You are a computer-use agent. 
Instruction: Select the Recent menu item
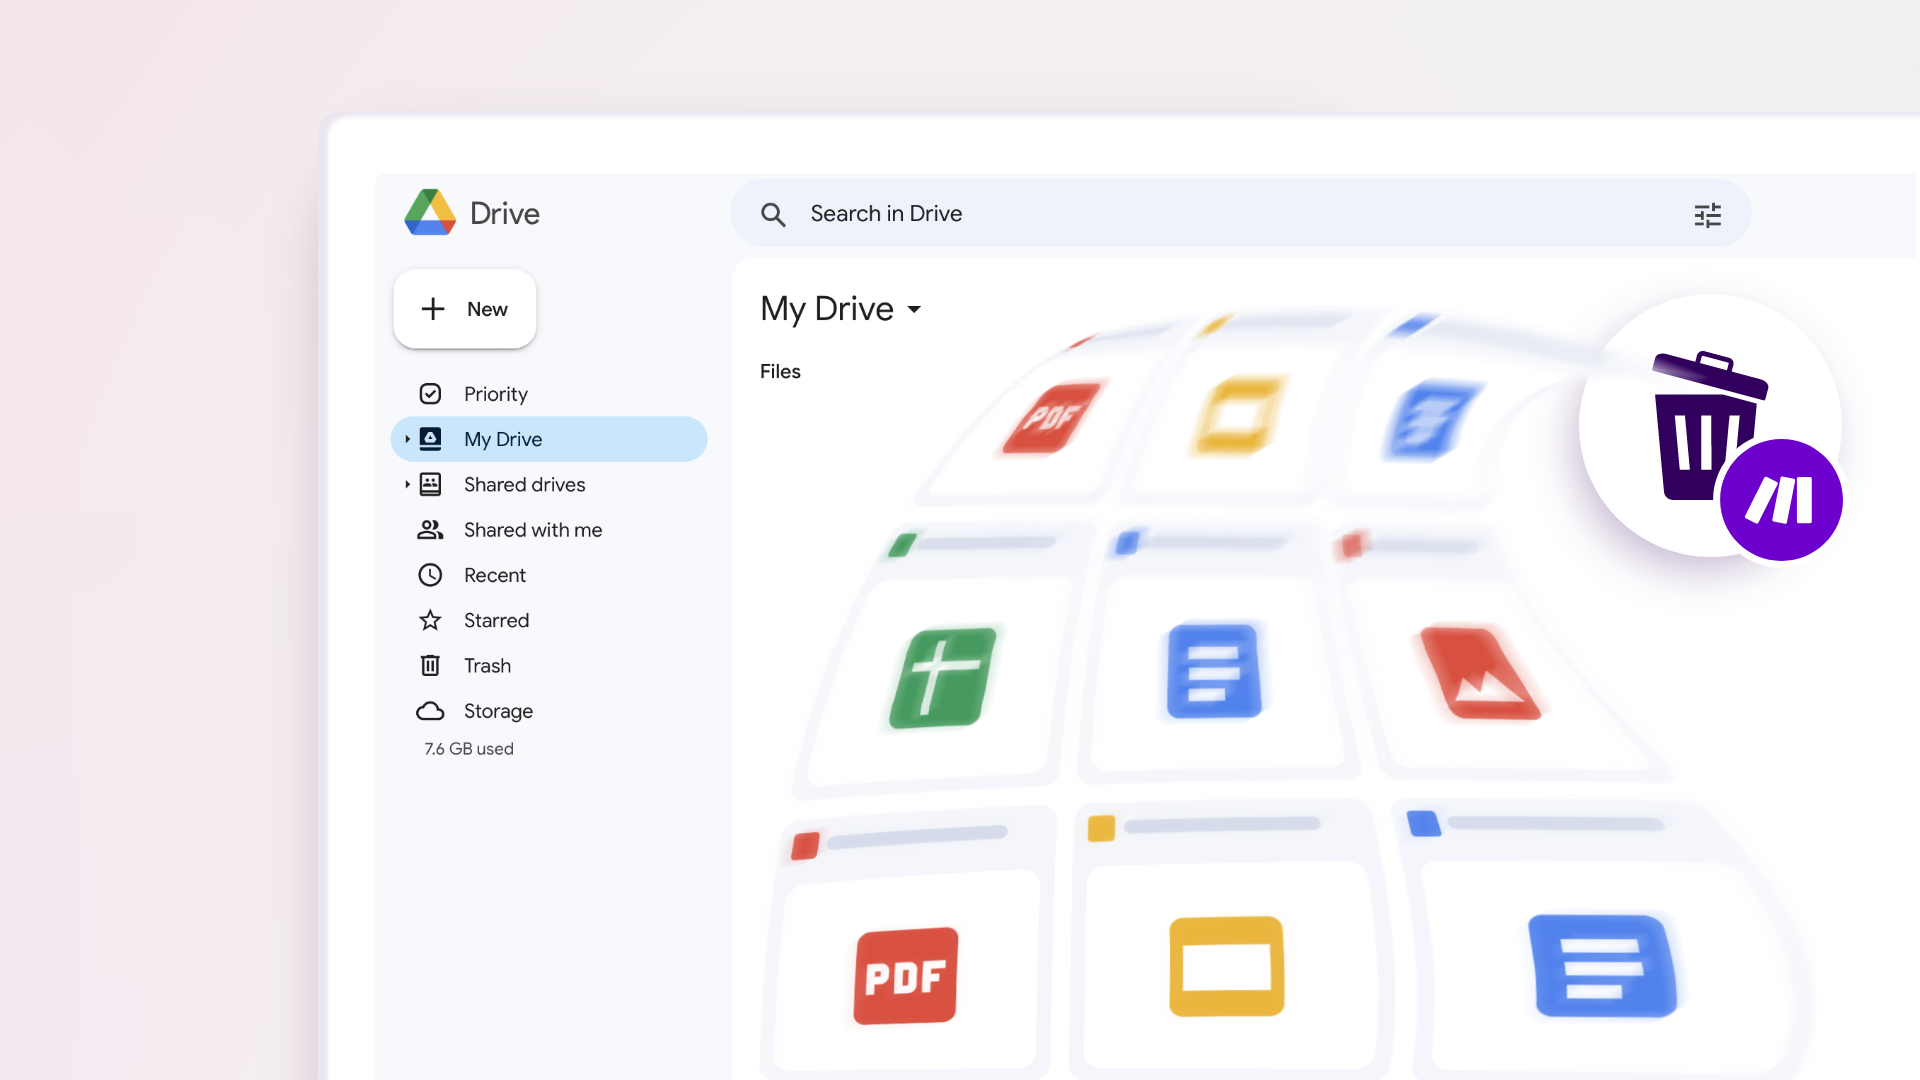[x=495, y=575]
